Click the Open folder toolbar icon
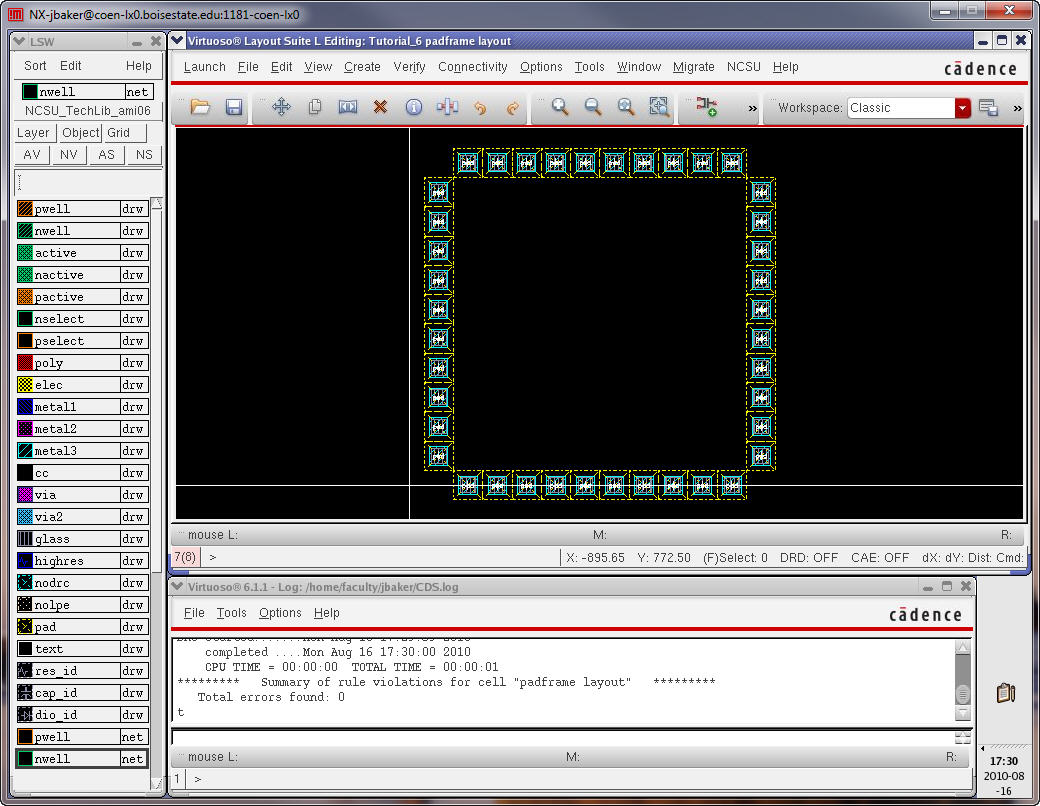 (200, 107)
